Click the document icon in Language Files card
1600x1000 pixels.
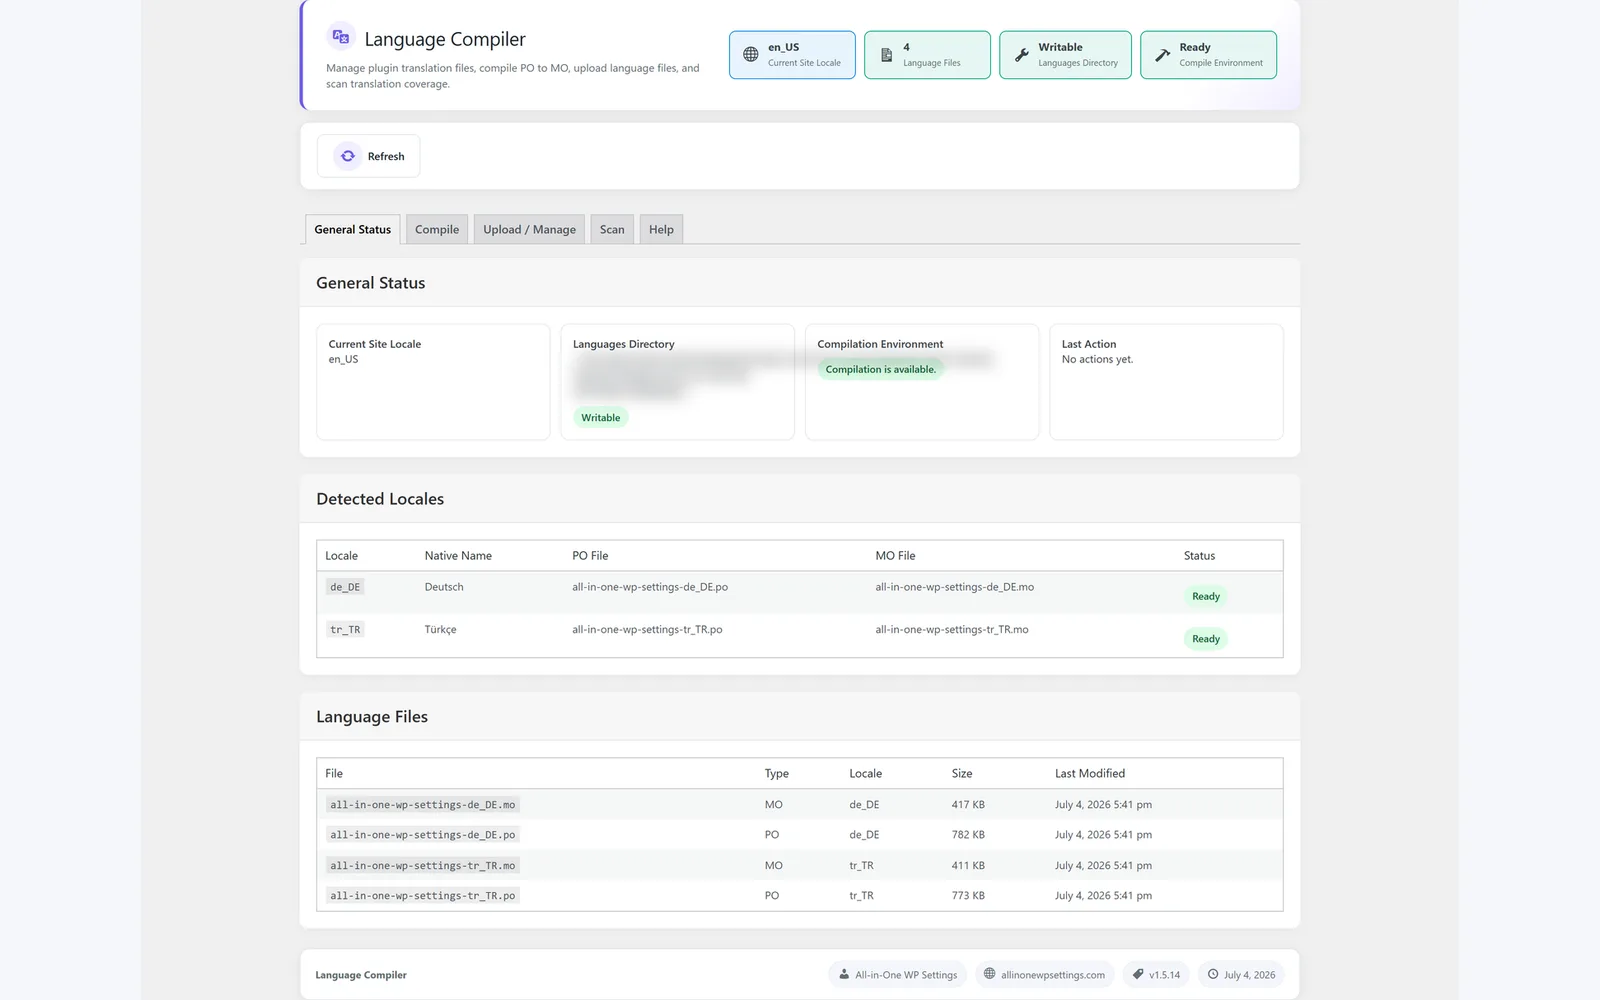[886, 55]
